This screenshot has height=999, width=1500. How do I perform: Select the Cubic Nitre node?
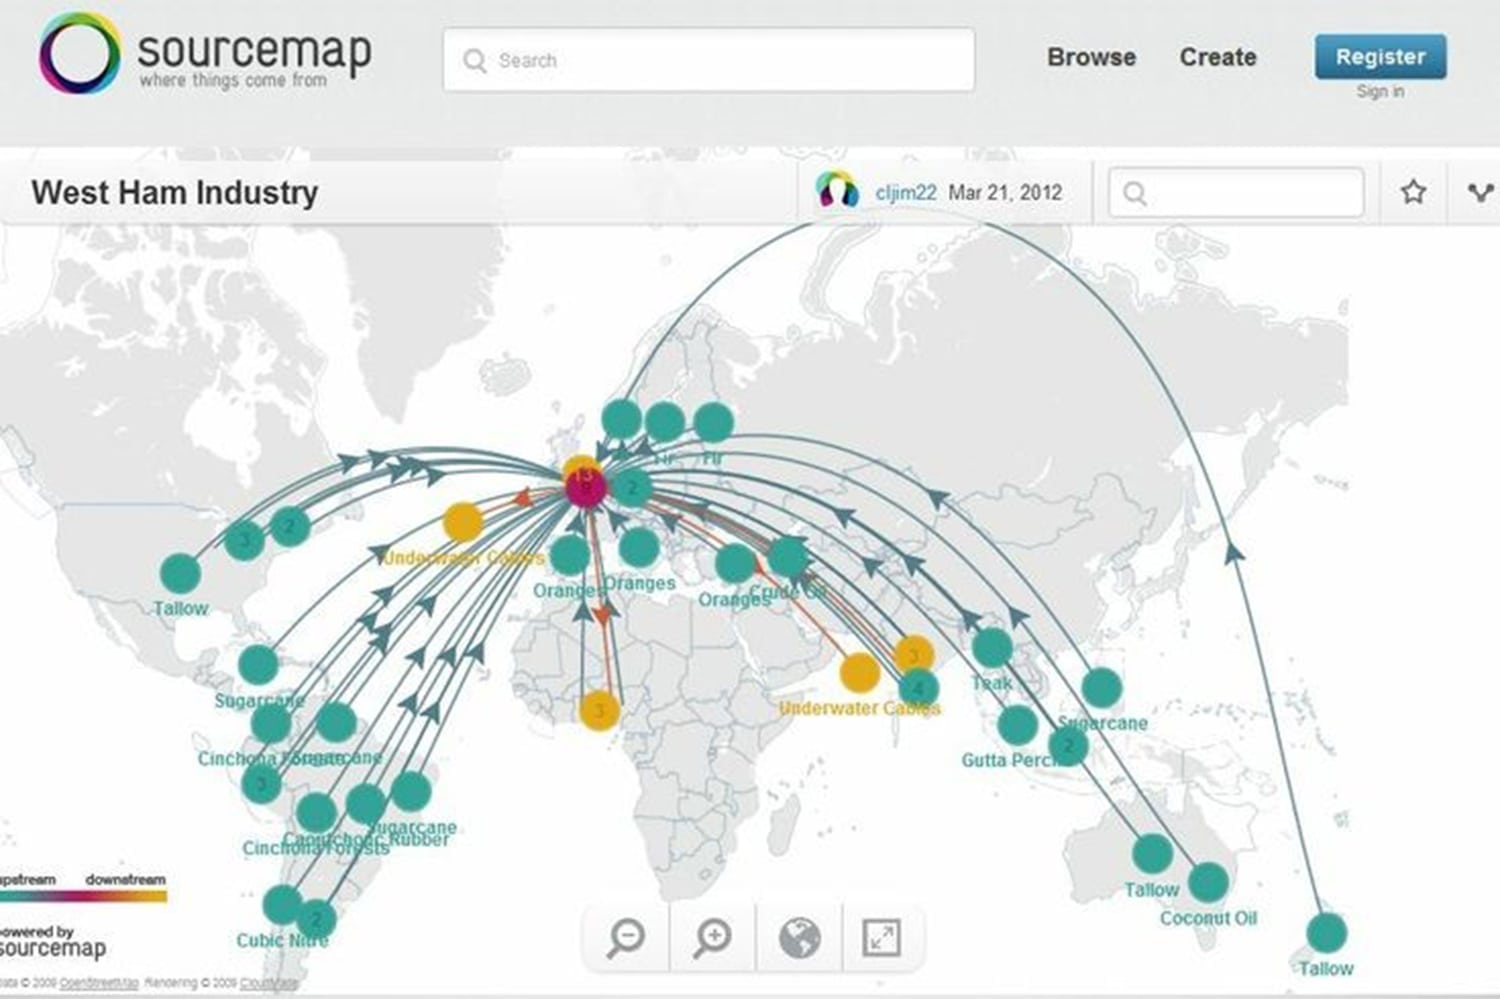[283, 905]
